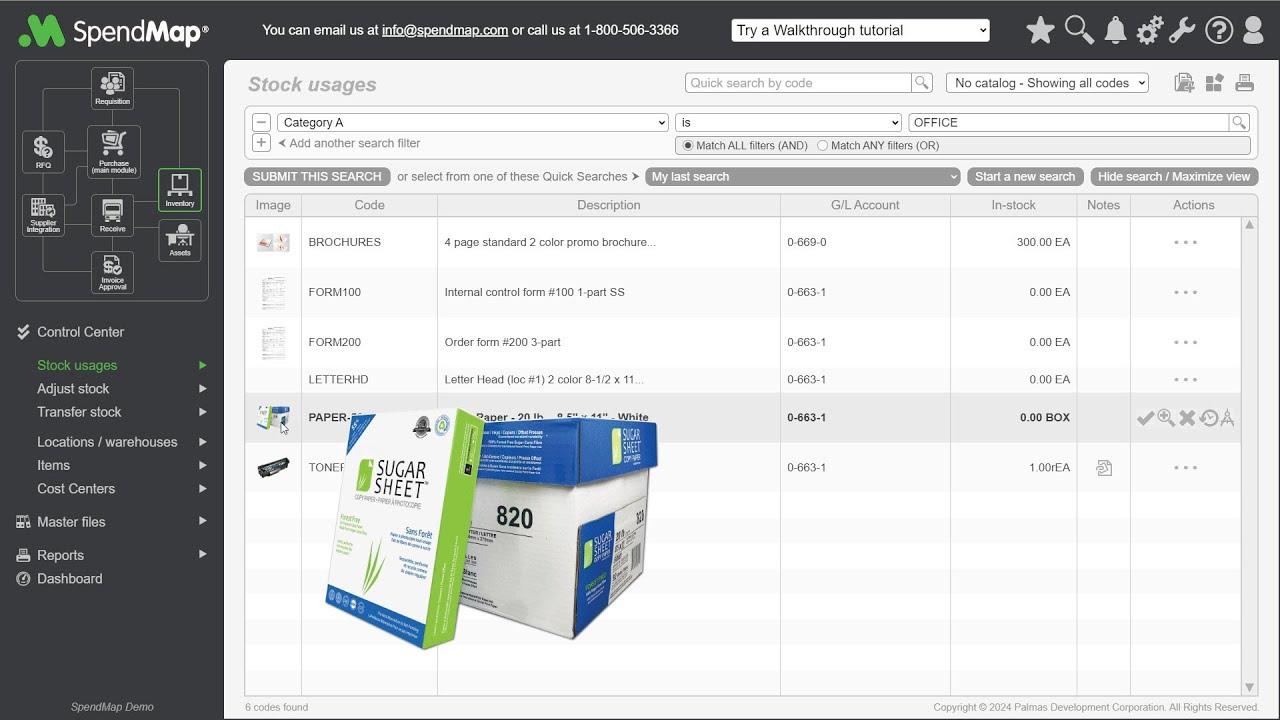Open actions menu for the LETTERHD row

click(x=1185, y=380)
